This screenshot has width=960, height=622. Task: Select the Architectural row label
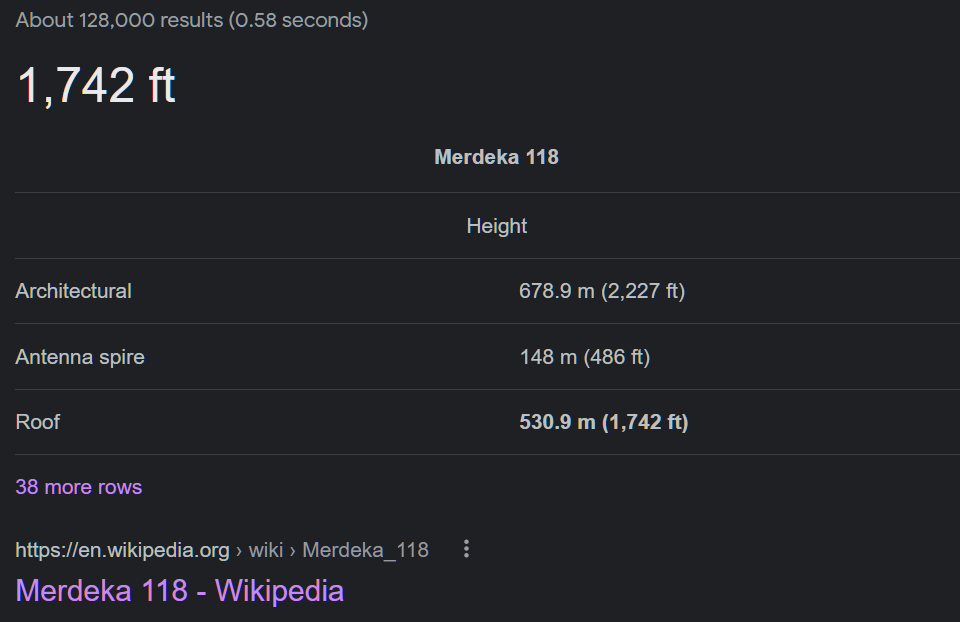click(73, 291)
